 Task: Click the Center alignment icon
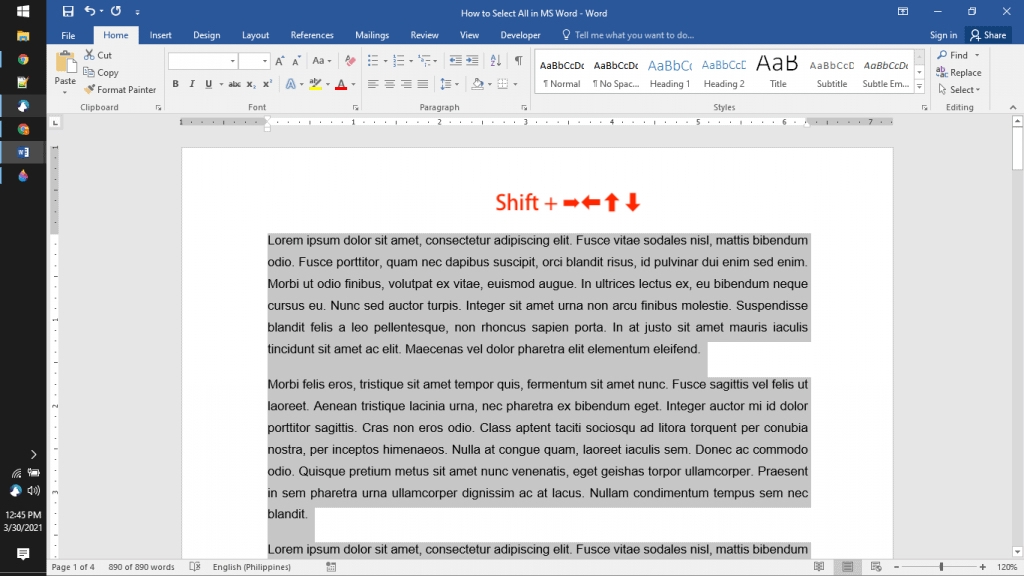tap(389, 84)
